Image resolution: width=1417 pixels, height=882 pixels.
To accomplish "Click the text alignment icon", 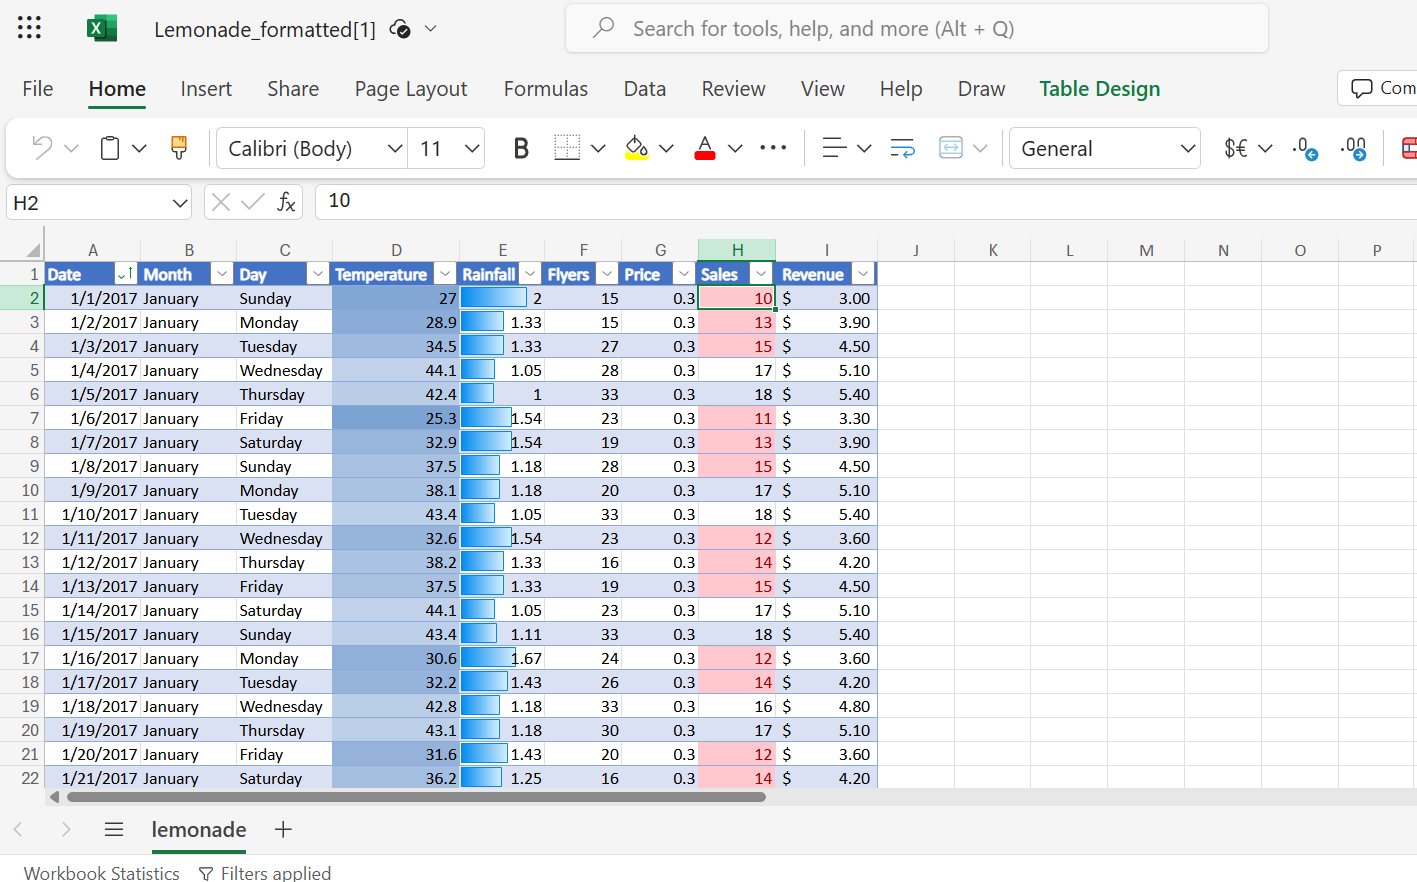I will pos(834,148).
